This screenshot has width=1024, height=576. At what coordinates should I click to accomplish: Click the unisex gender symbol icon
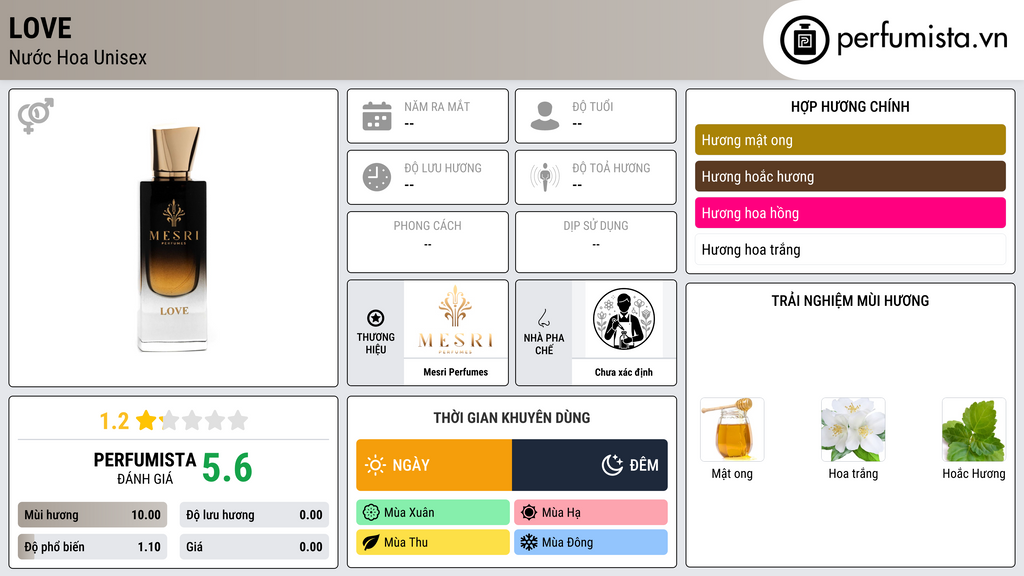coord(36,116)
